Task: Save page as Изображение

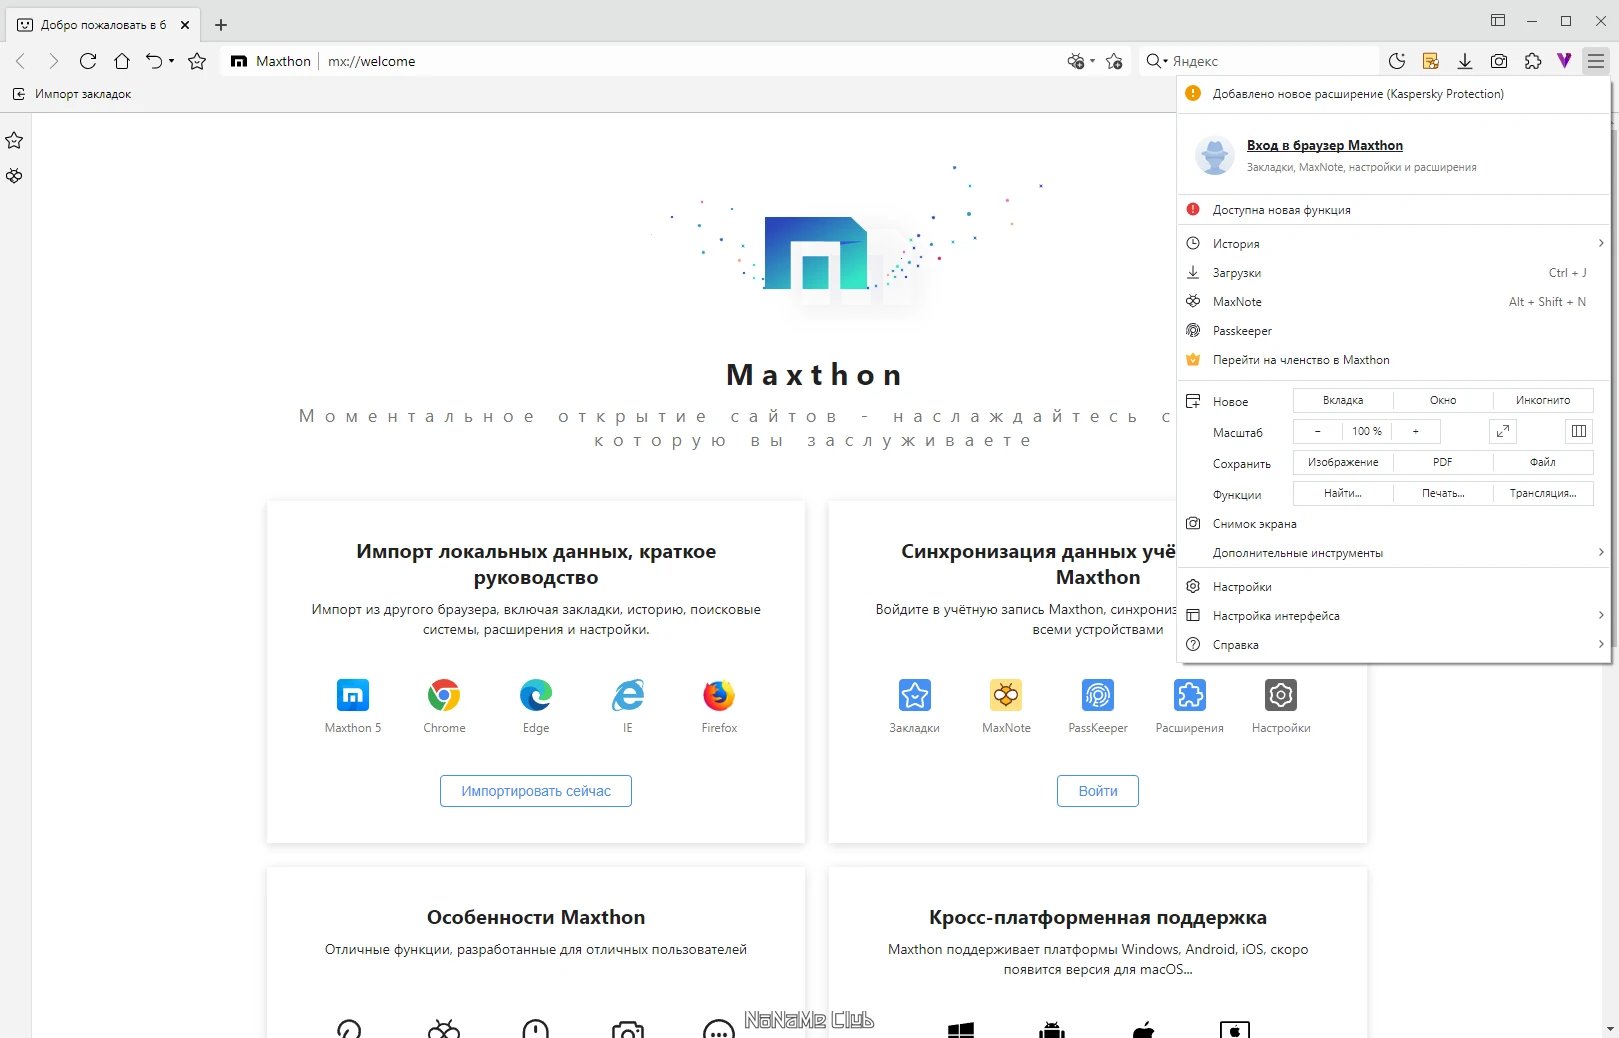Action: coord(1343,462)
